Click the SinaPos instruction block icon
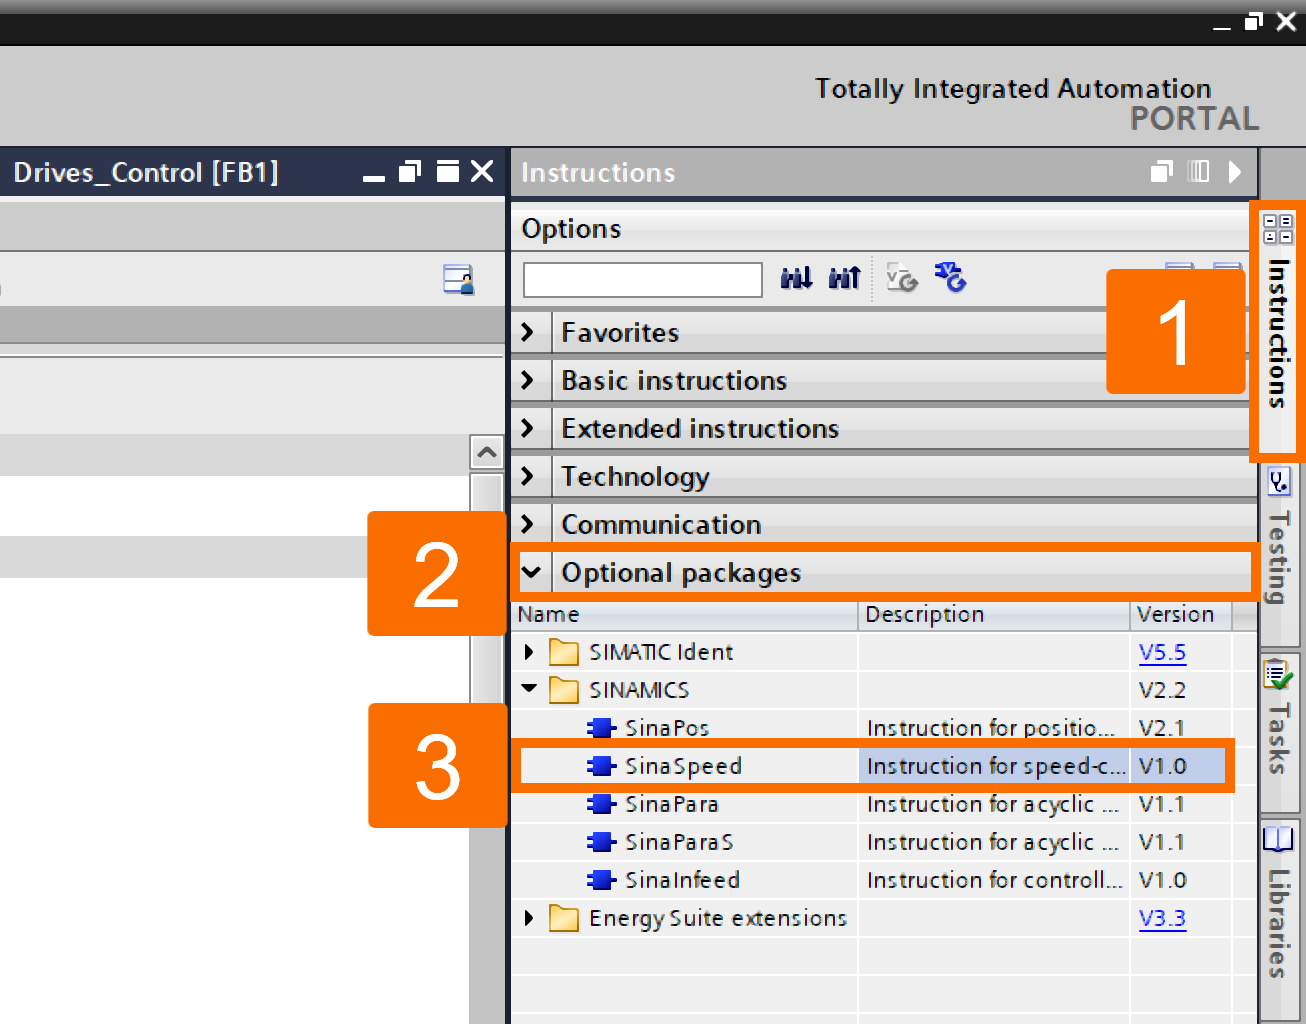 (601, 728)
